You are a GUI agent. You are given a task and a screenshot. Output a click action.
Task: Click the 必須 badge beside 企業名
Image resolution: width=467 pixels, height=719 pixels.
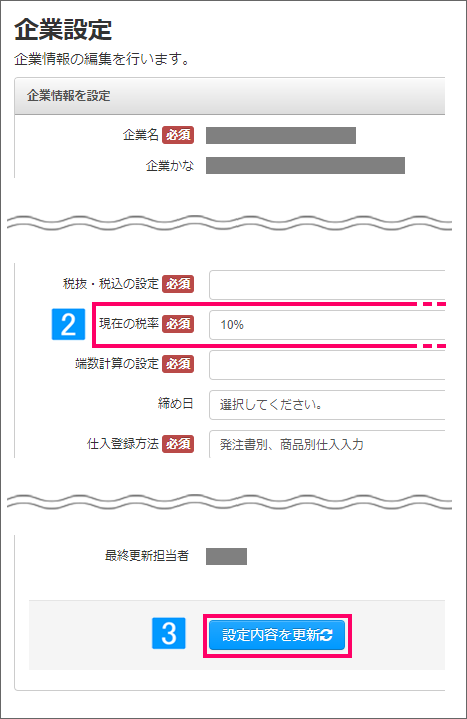(178, 135)
